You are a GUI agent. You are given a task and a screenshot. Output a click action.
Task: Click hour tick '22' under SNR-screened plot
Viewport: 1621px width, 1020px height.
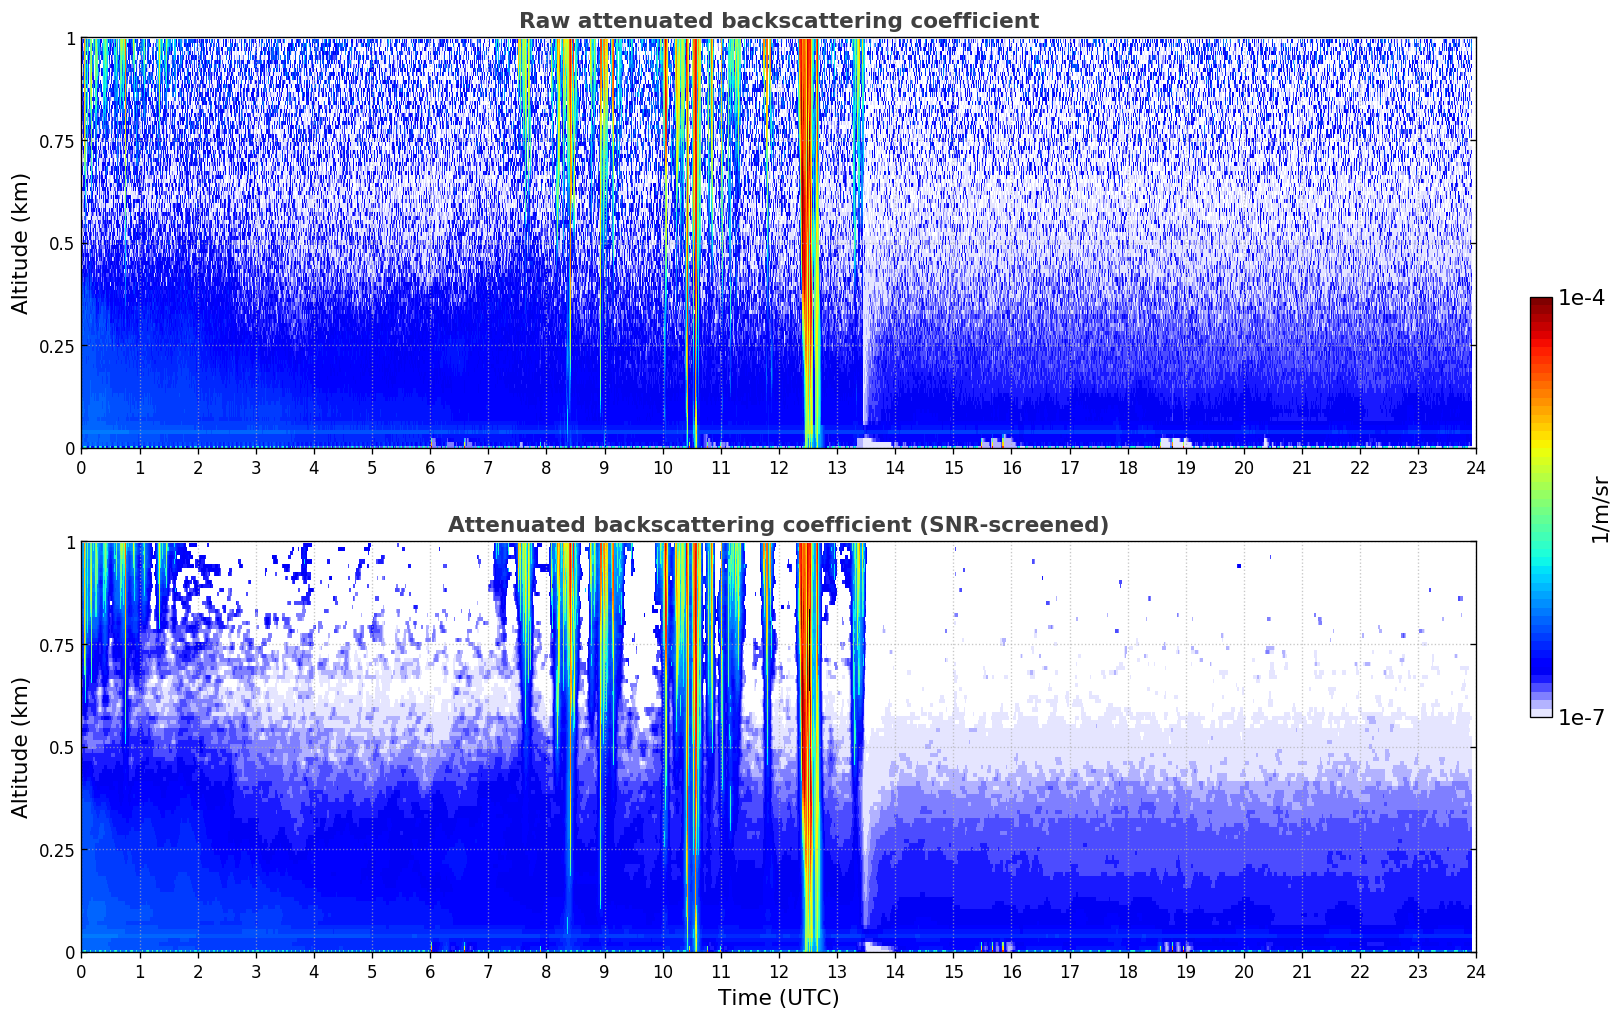coord(1359,971)
